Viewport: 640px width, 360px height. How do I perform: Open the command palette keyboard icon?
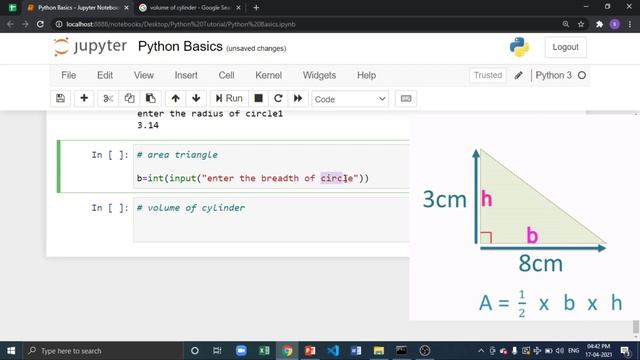[406, 98]
